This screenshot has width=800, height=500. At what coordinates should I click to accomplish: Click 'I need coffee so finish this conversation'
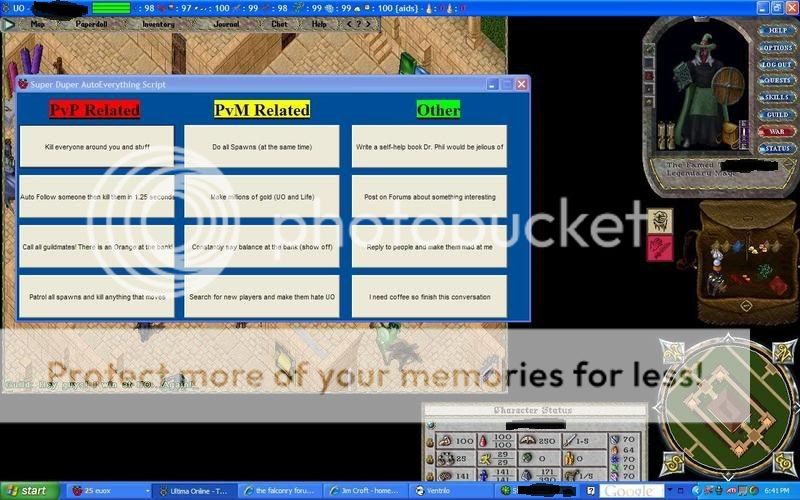[x=430, y=296]
